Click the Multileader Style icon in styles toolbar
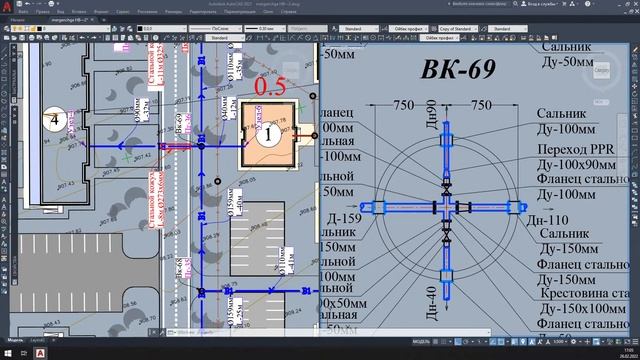Viewport: 640px width, 360px height. [x=484, y=29]
